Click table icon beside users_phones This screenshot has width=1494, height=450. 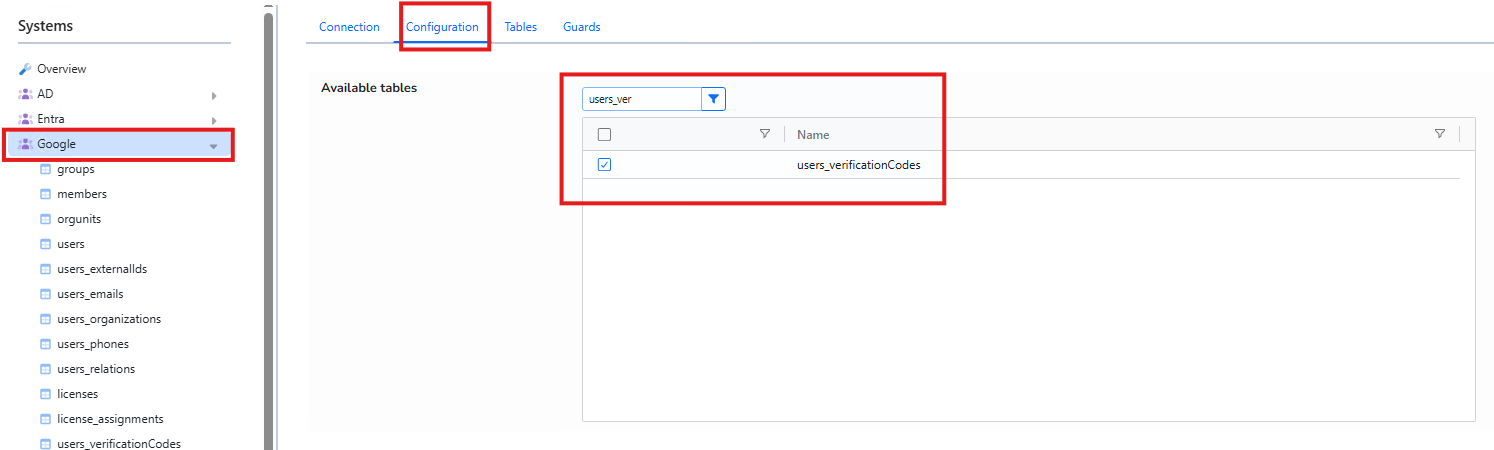pyautogui.click(x=46, y=344)
